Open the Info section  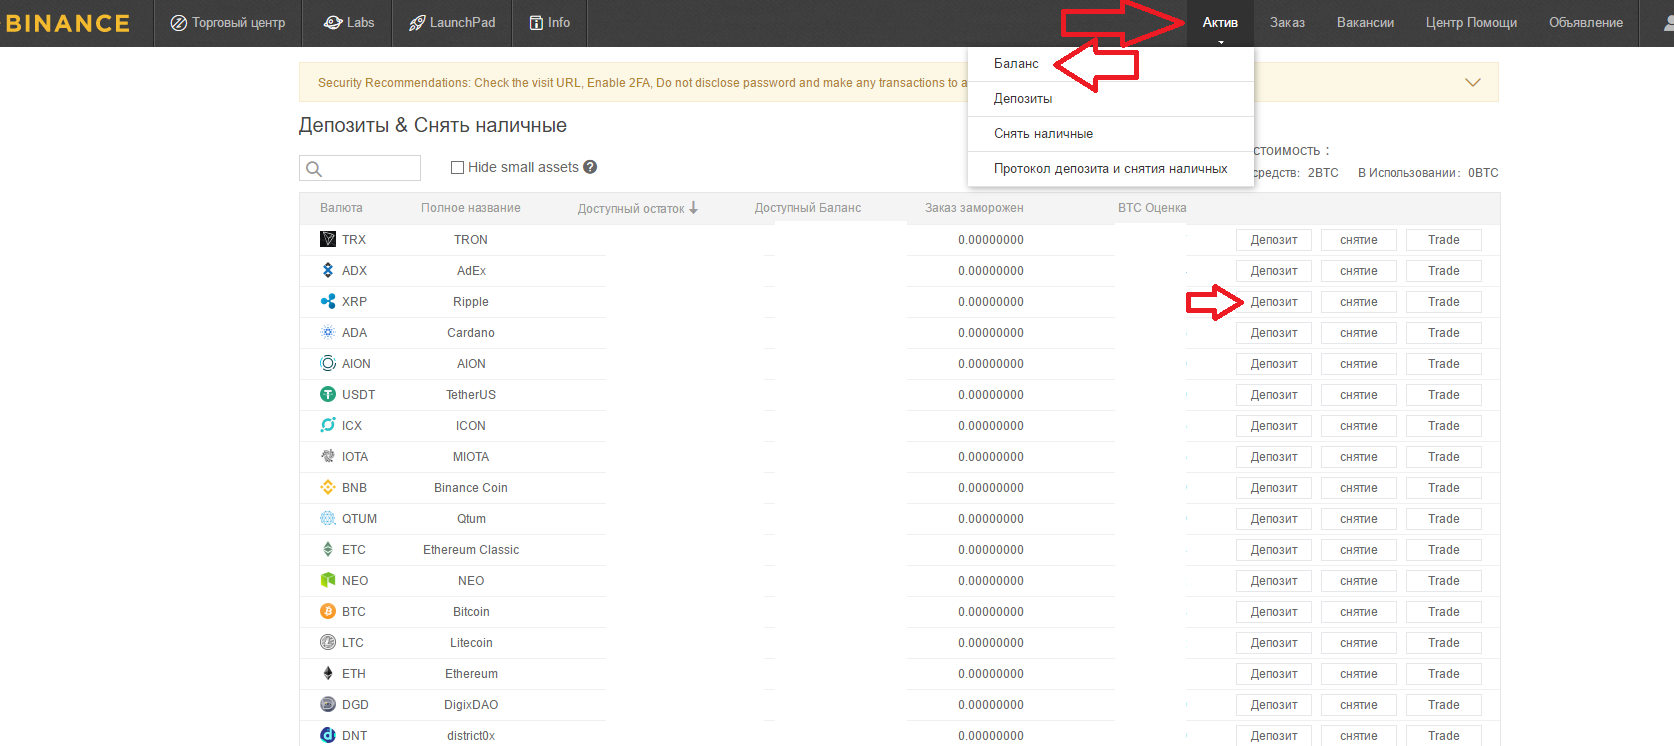coord(550,23)
